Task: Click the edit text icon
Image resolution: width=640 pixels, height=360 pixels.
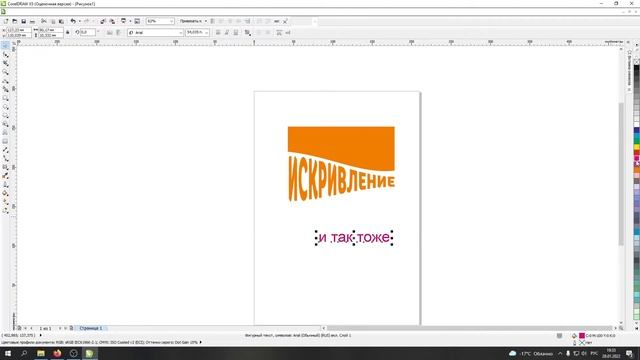Action: pos(288,33)
